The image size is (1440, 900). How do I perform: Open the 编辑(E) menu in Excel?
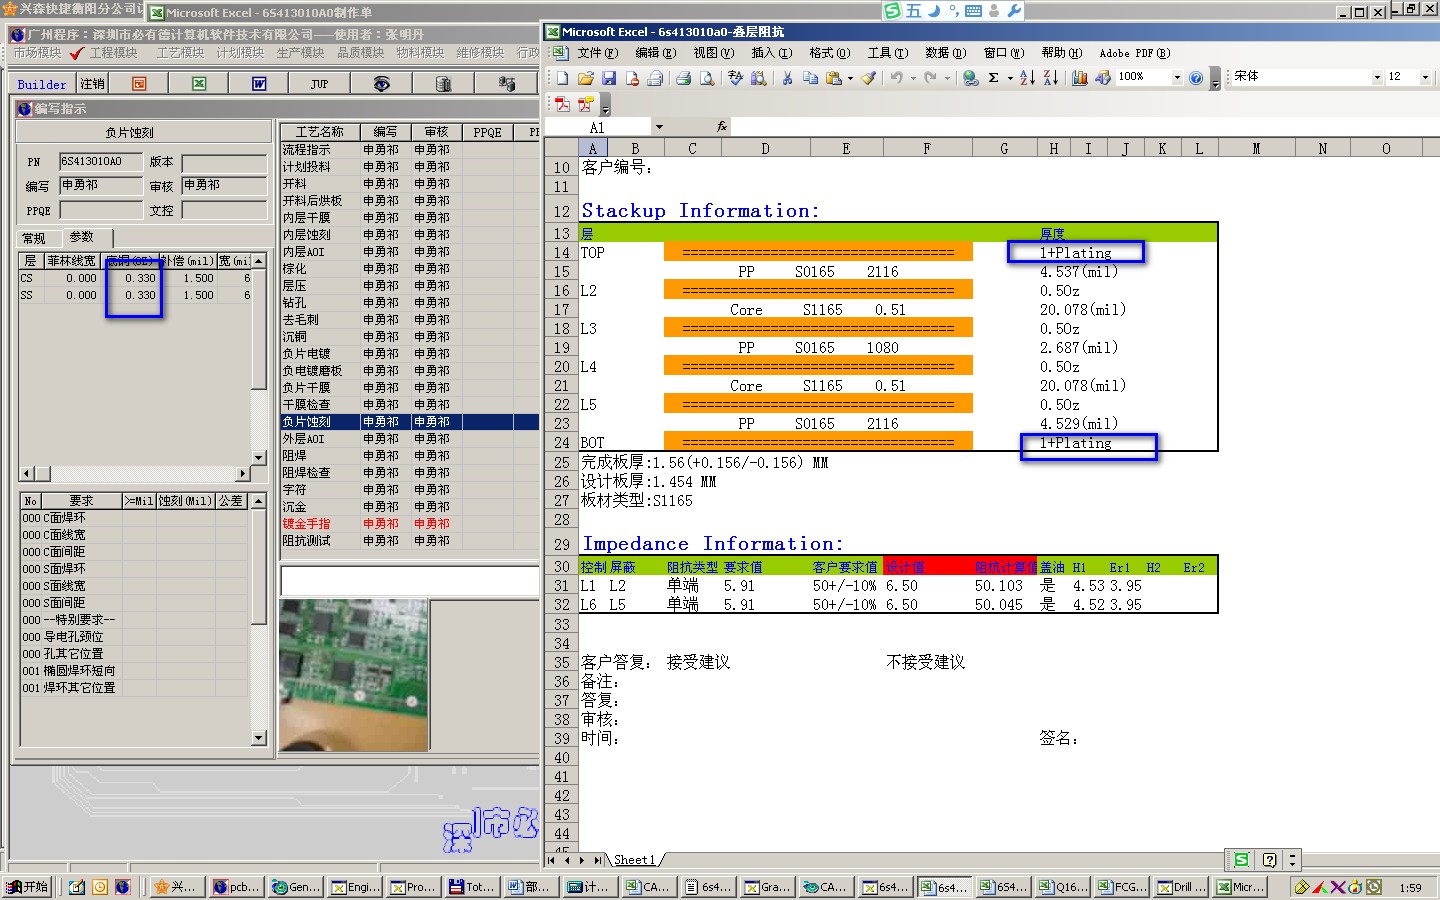tap(656, 53)
